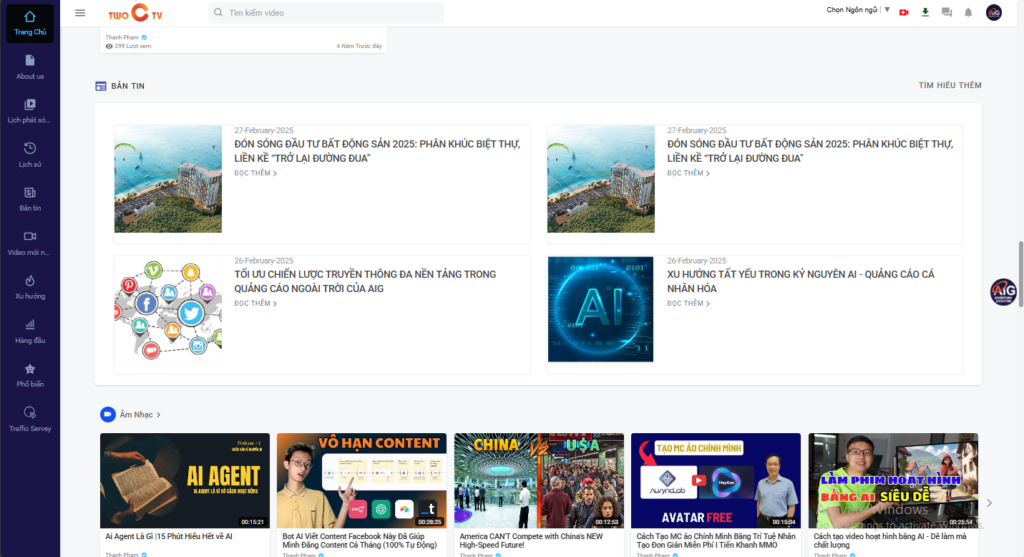
Task: Open social media network article thumbnail
Action: coord(168,309)
